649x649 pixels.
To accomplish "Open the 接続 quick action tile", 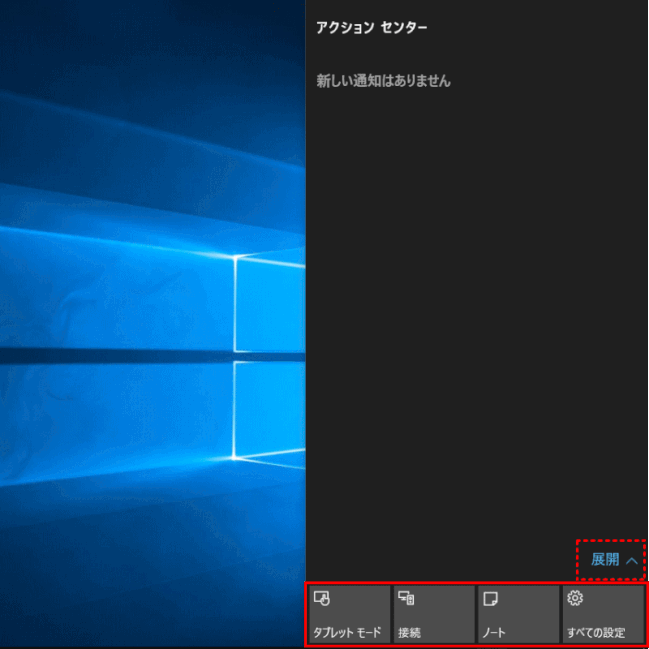I will click(434, 613).
